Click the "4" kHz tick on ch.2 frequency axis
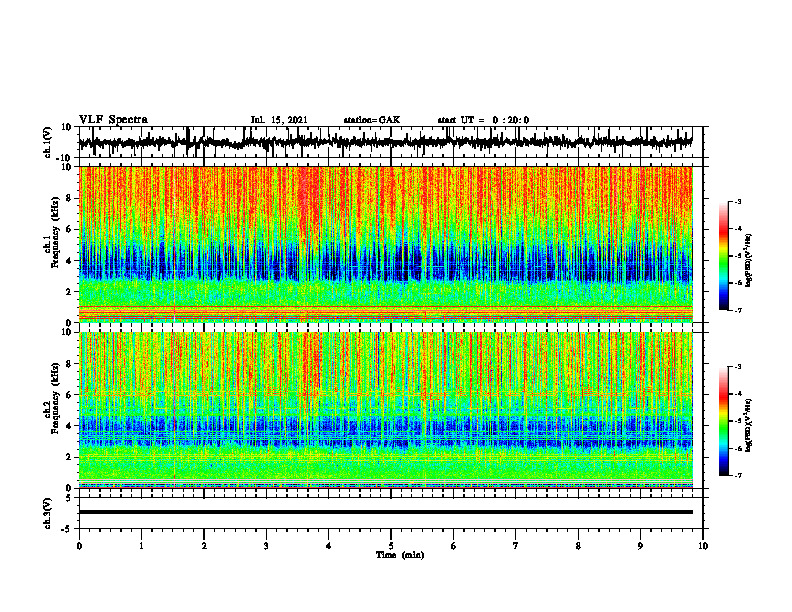Screen dimensions: 792x612 click(69, 426)
